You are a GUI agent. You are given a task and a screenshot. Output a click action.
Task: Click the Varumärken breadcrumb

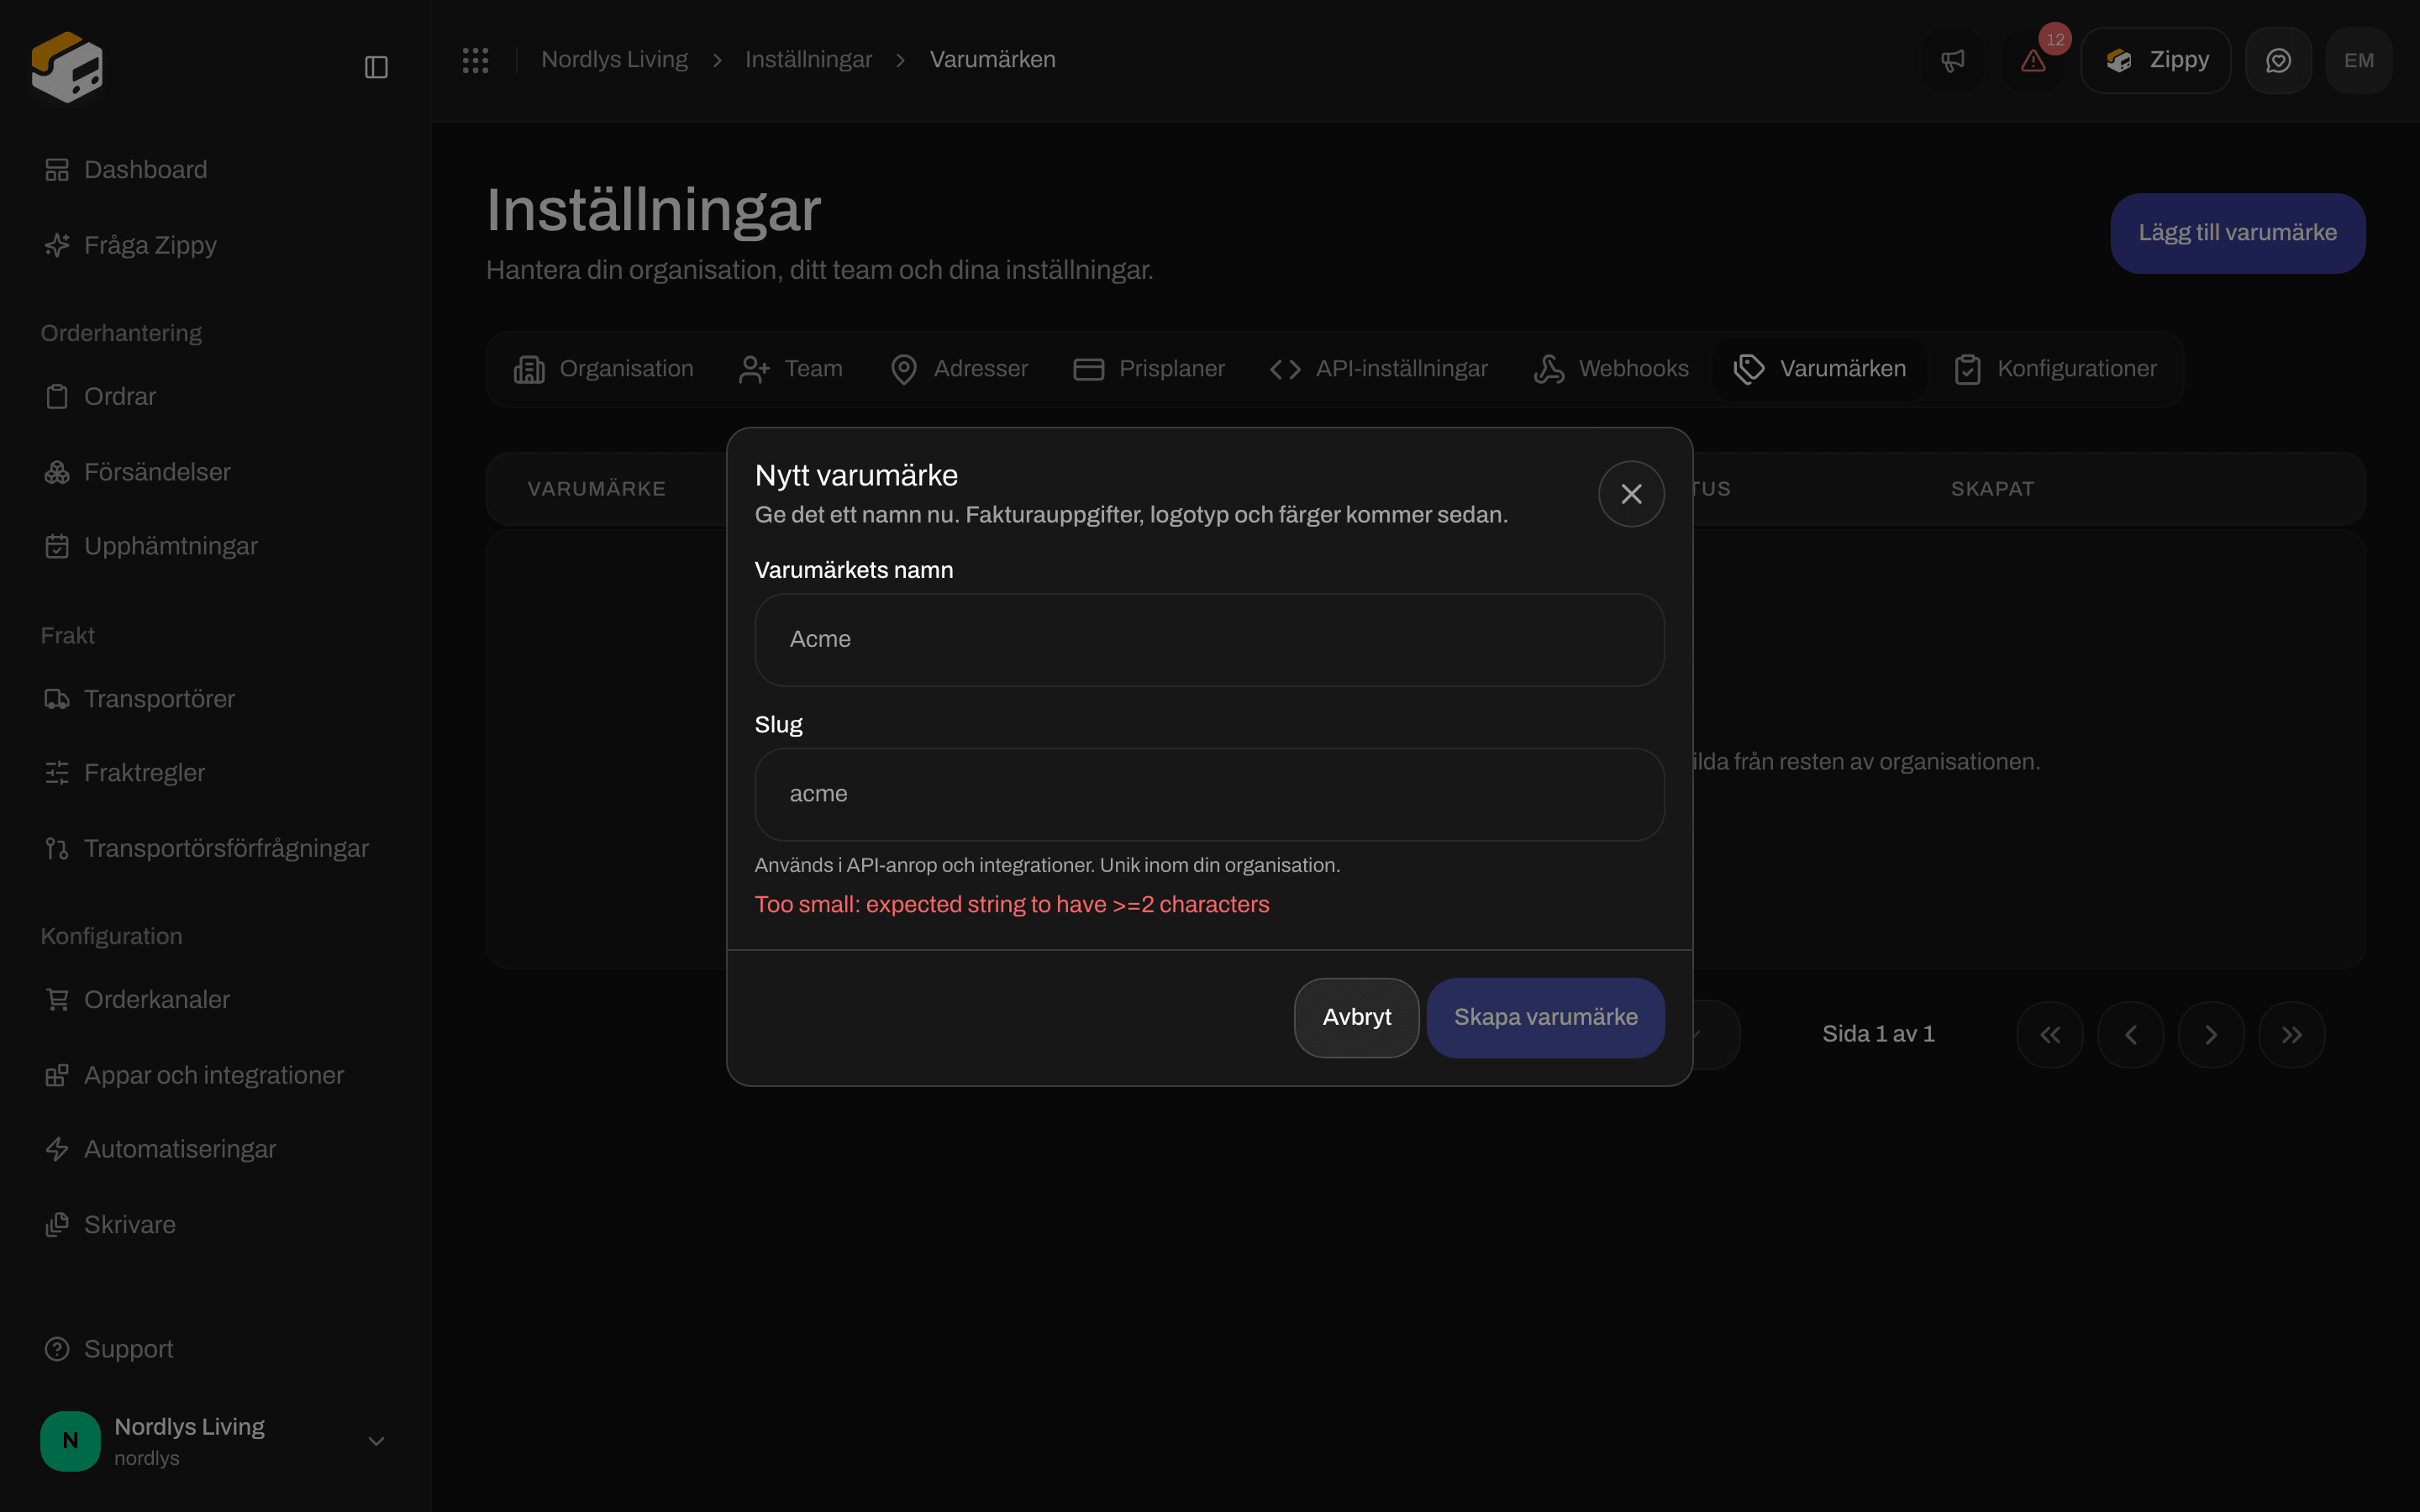point(992,60)
